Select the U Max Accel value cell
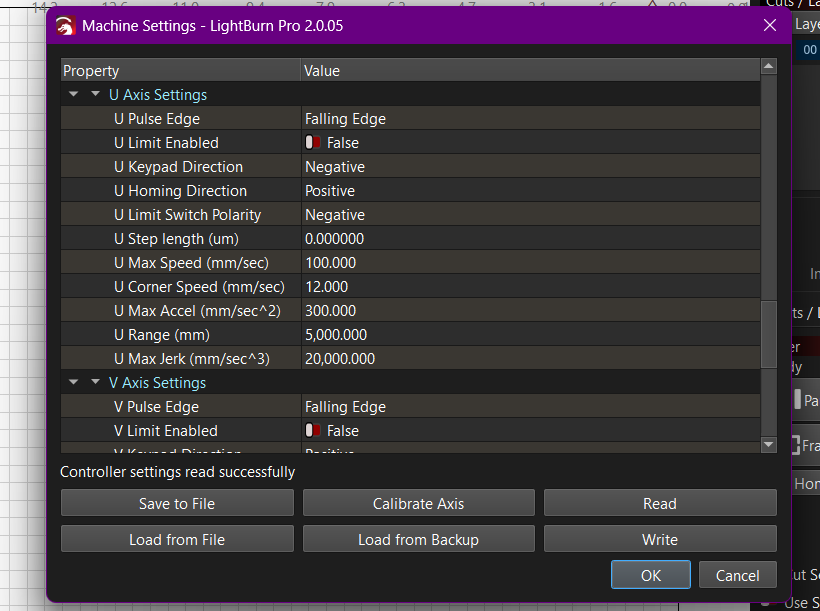Screen dimensions: 820x611 click(x=530, y=311)
